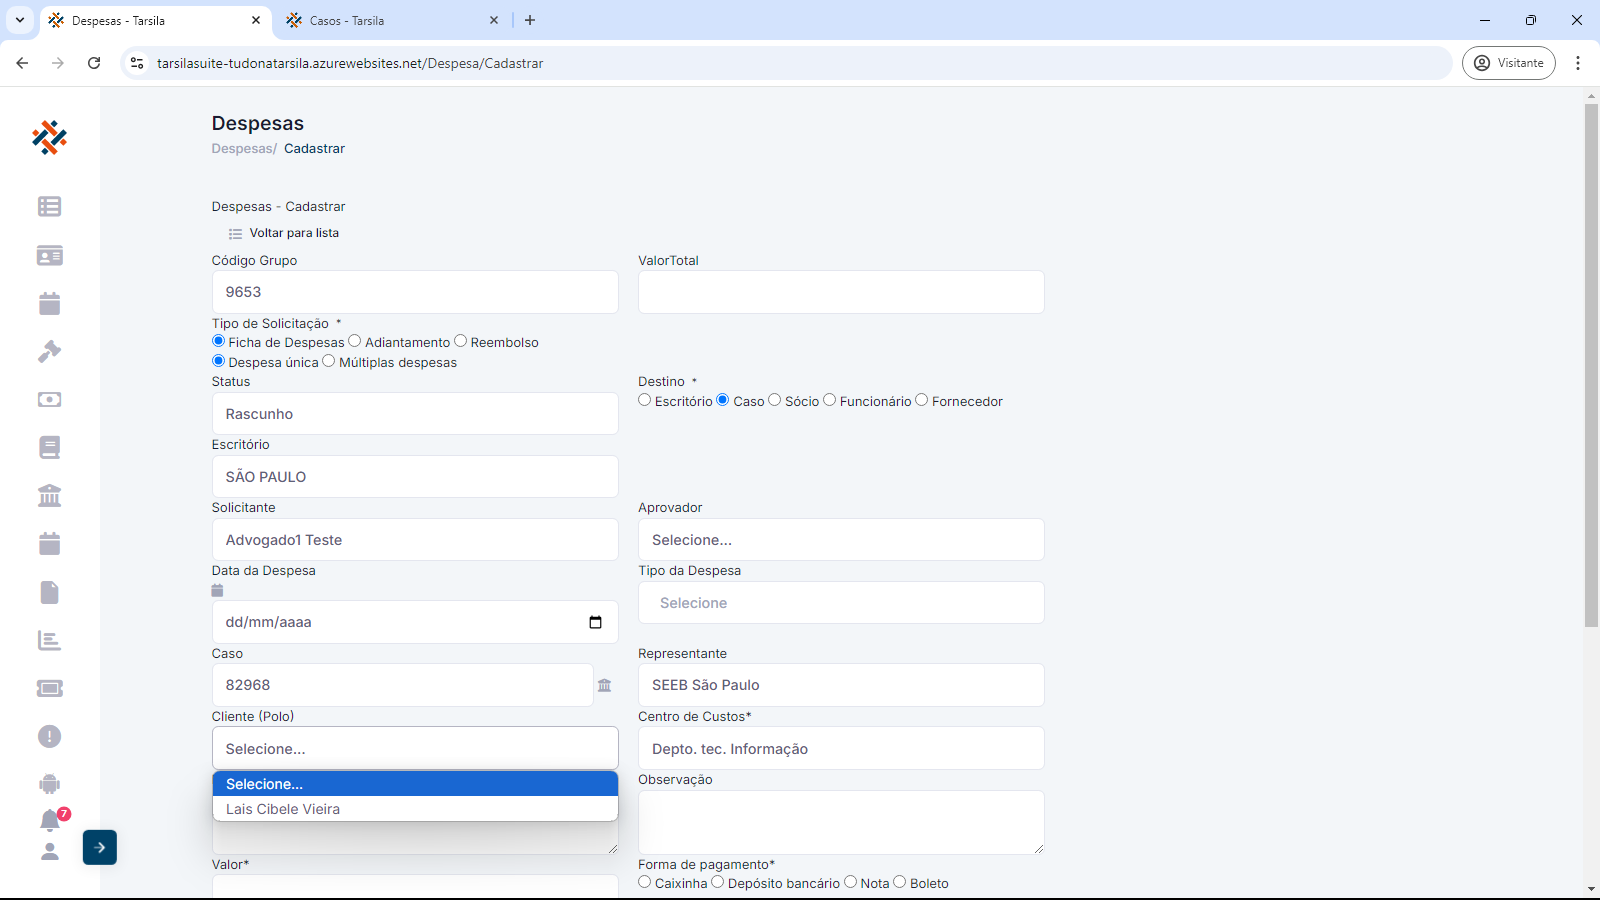Expand the Centro de Custos dropdown
The height and width of the screenshot is (900, 1600).
point(841,749)
